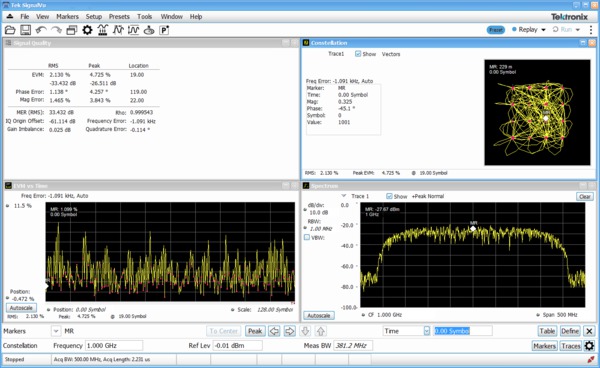Click the Open folder toolbar icon
Image resolution: width=600 pixels, height=368 pixels.
10,30
